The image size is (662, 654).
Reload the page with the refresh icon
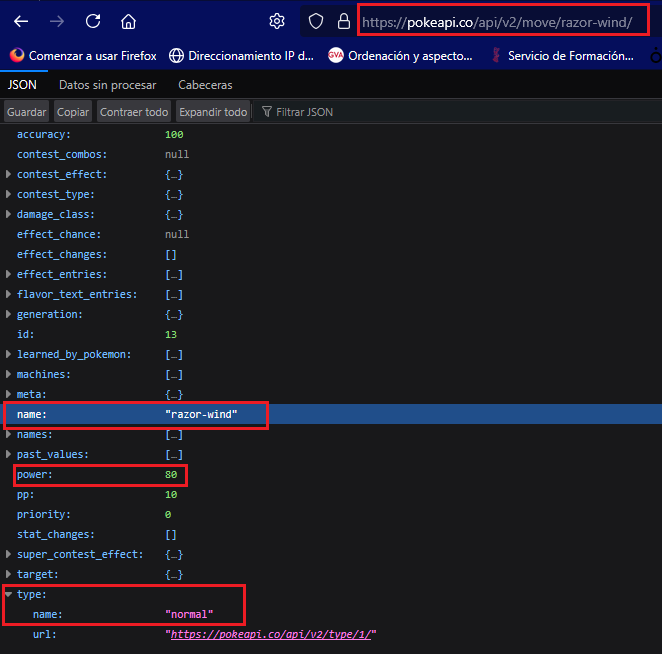93,21
